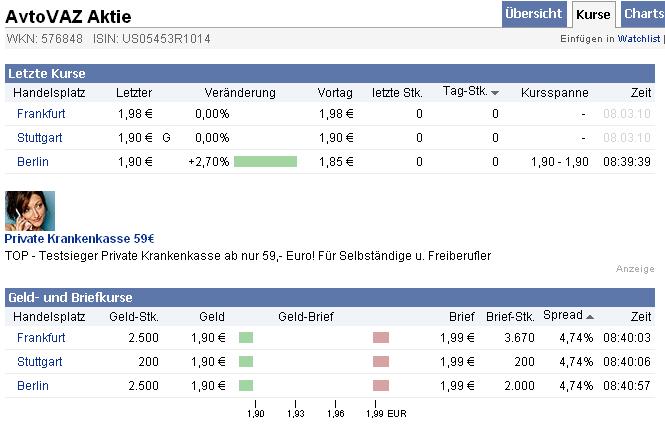Open Frankfurt in Letzte Kurse table
The width and height of the screenshot is (665, 430).
pyautogui.click(x=41, y=114)
